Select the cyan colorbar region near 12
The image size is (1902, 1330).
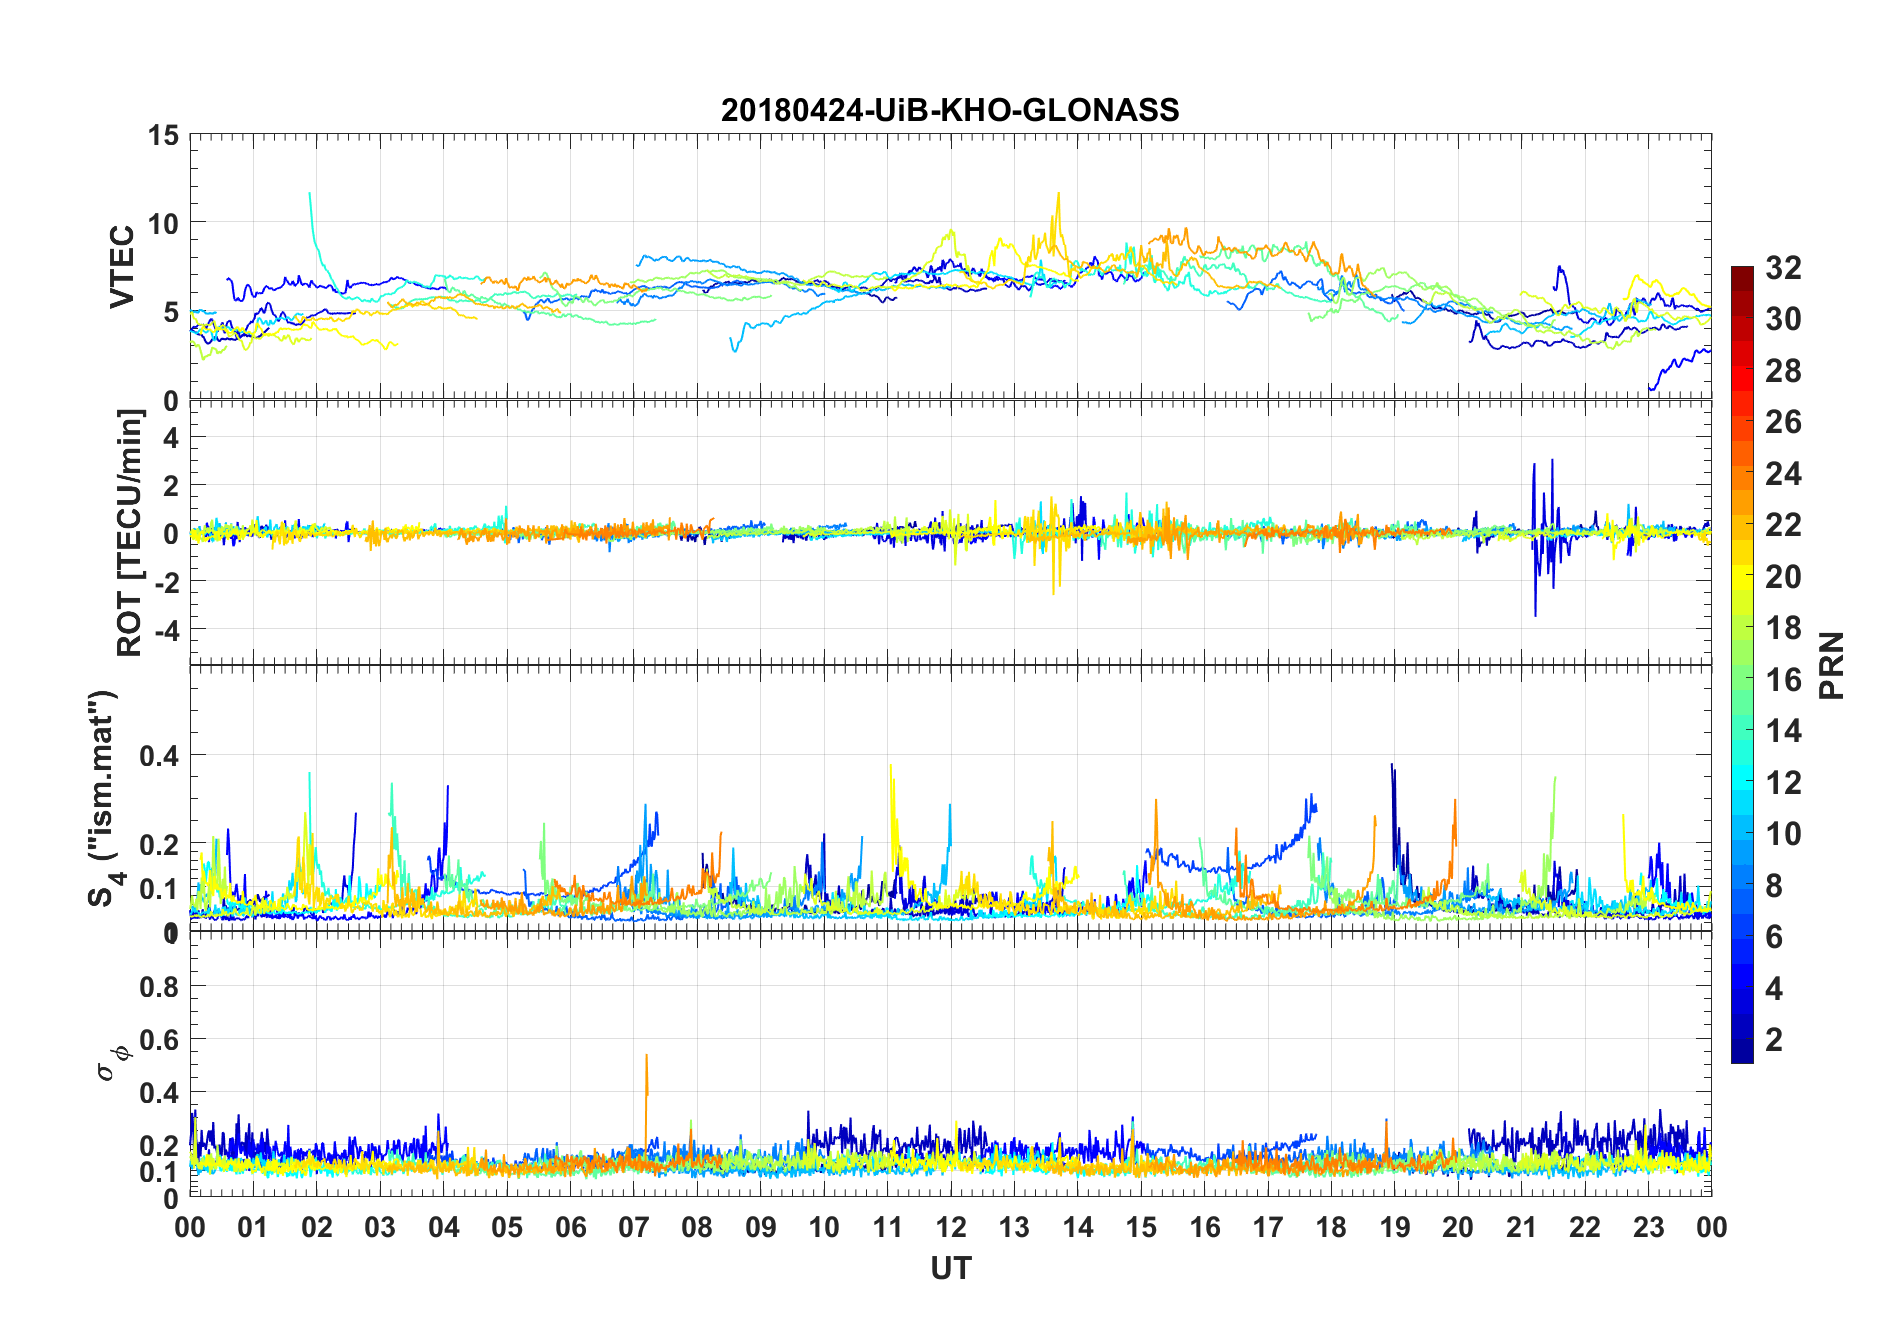coord(1742,782)
